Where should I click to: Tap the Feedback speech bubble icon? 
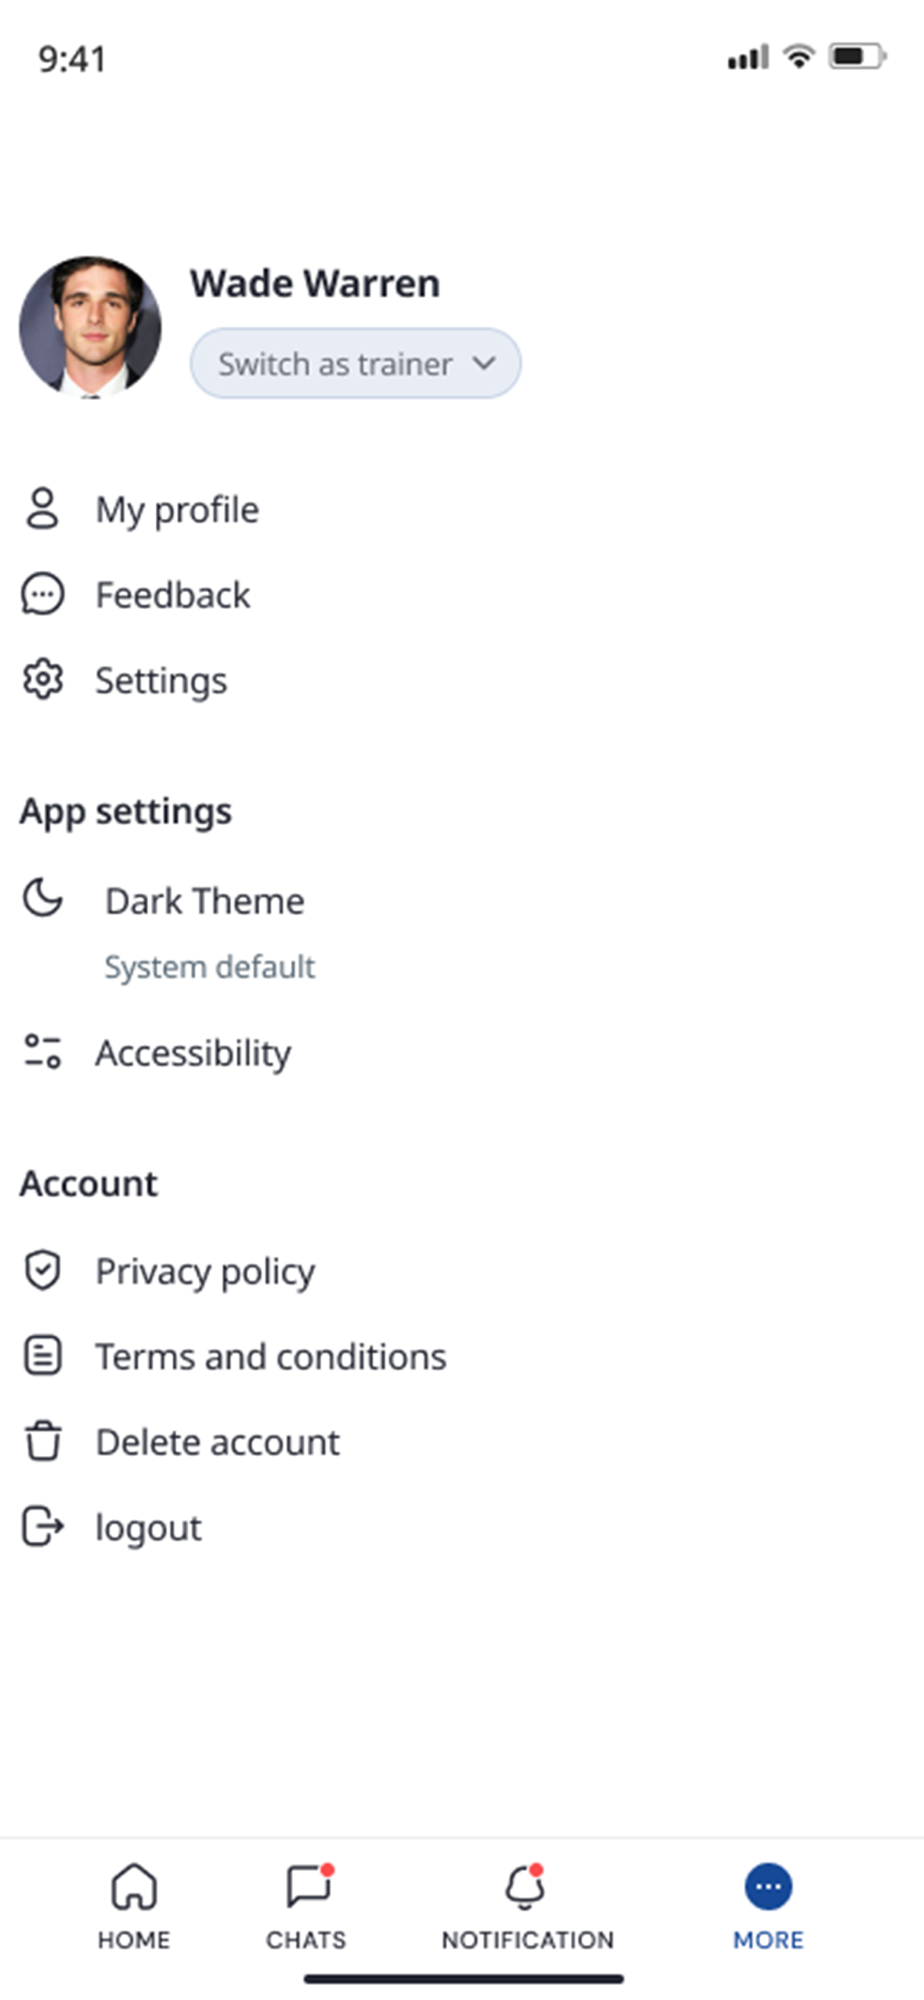point(42,594)
